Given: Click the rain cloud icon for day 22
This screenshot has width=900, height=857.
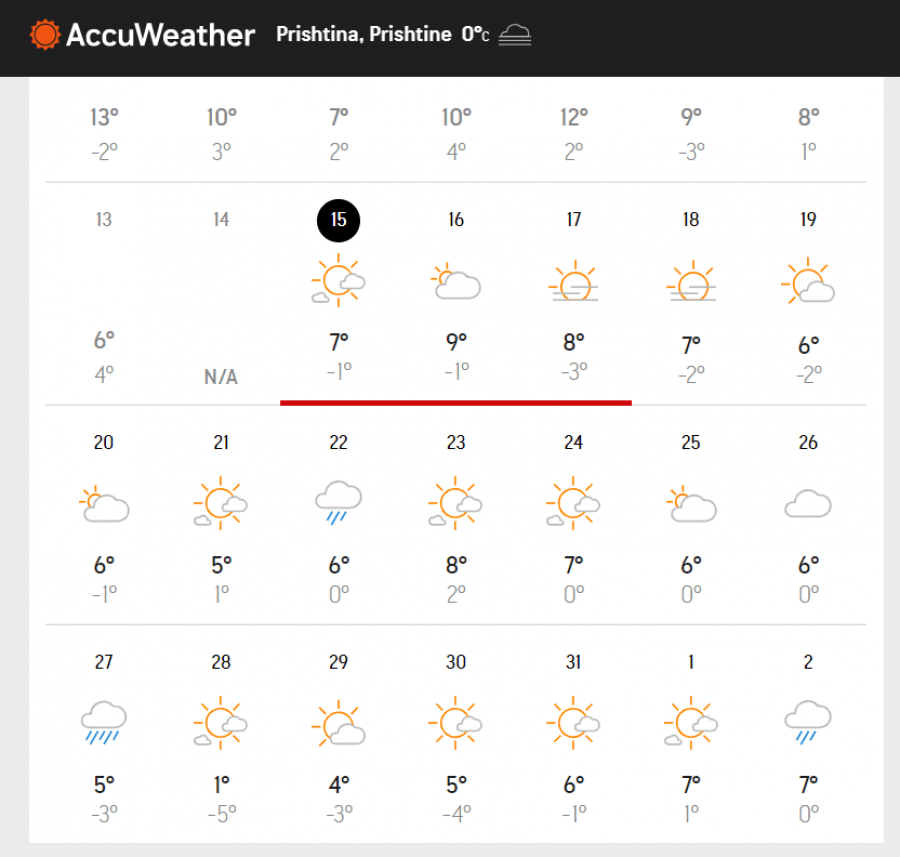Looking at the screenshot, I should [339, 503].
